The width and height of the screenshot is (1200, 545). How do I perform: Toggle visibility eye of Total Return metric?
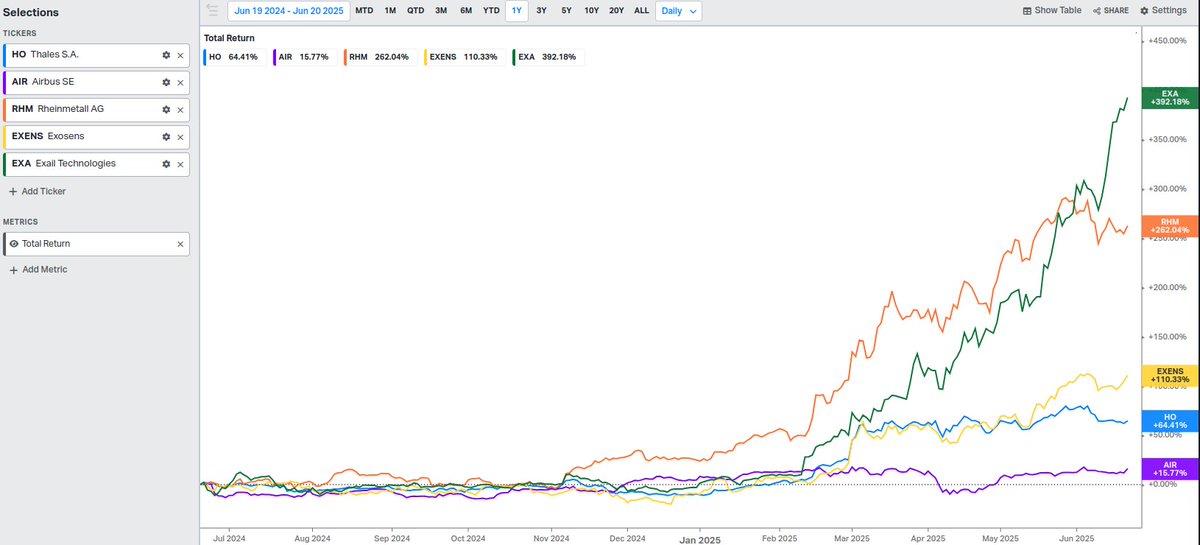coord(14,243)
